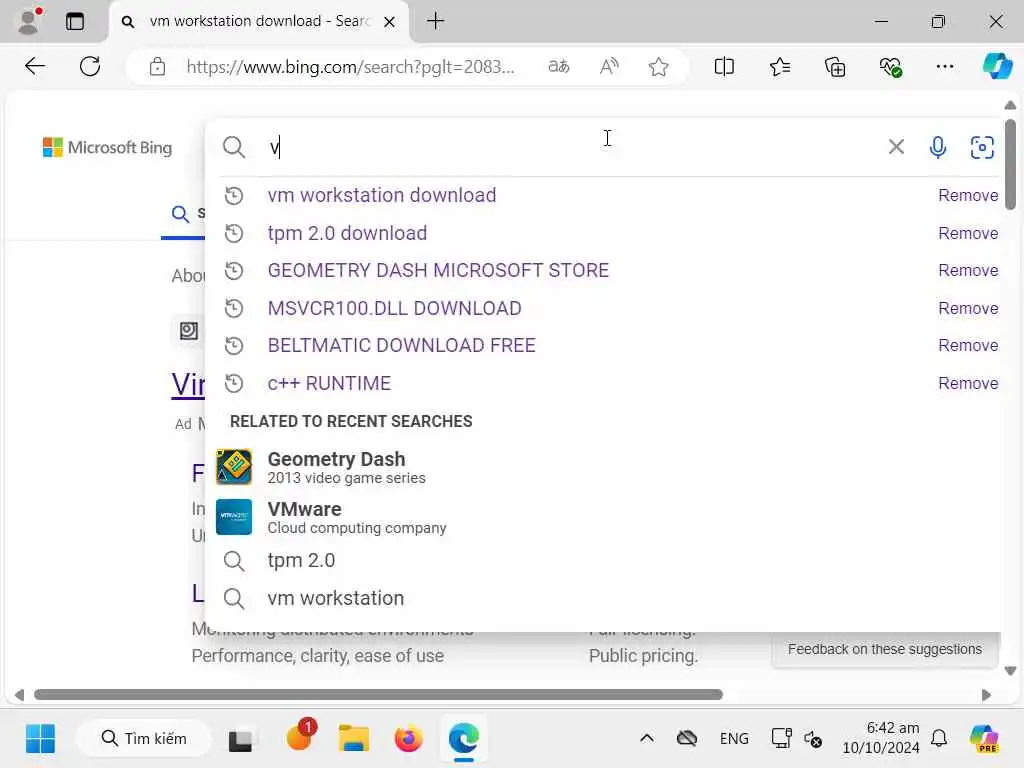
Task: Open Copilot sidebar in Edge
Action: (997, 67)
